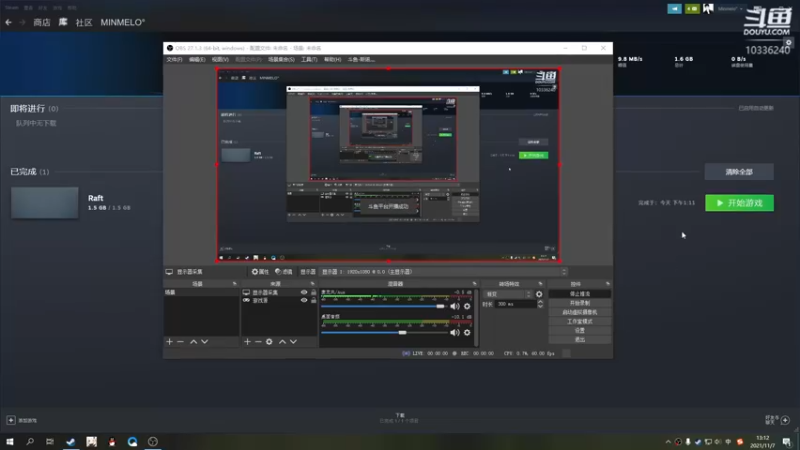
Task: Open settings from OBS controls
Action: tap(580, 330)
